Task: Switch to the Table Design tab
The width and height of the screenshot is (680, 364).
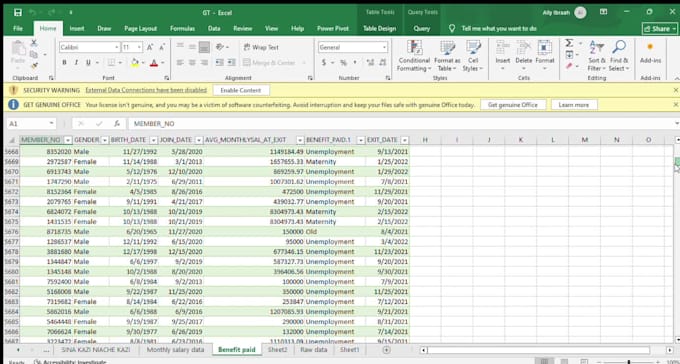Action: 379,29
